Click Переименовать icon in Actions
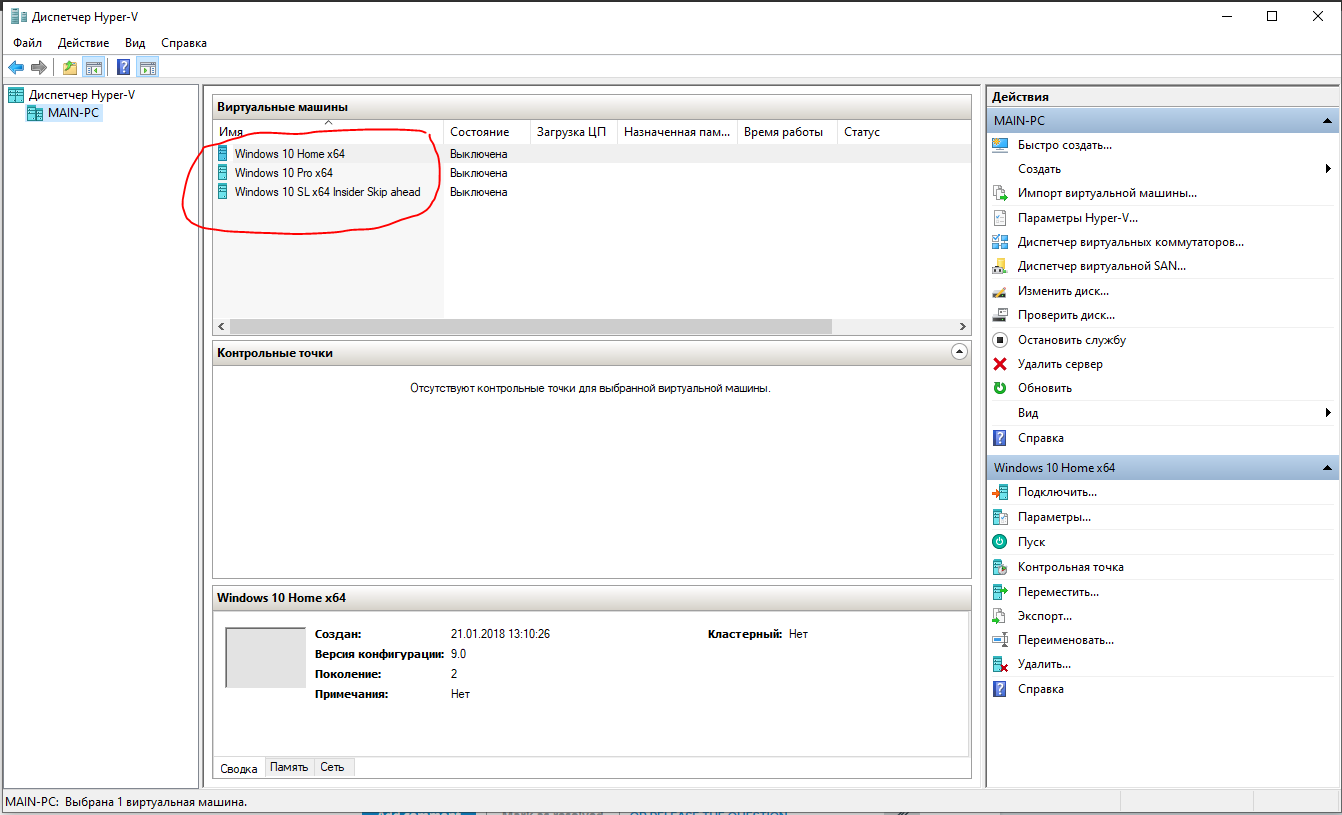Viewport: 1342px width, 815px height. tap(999, 640)
